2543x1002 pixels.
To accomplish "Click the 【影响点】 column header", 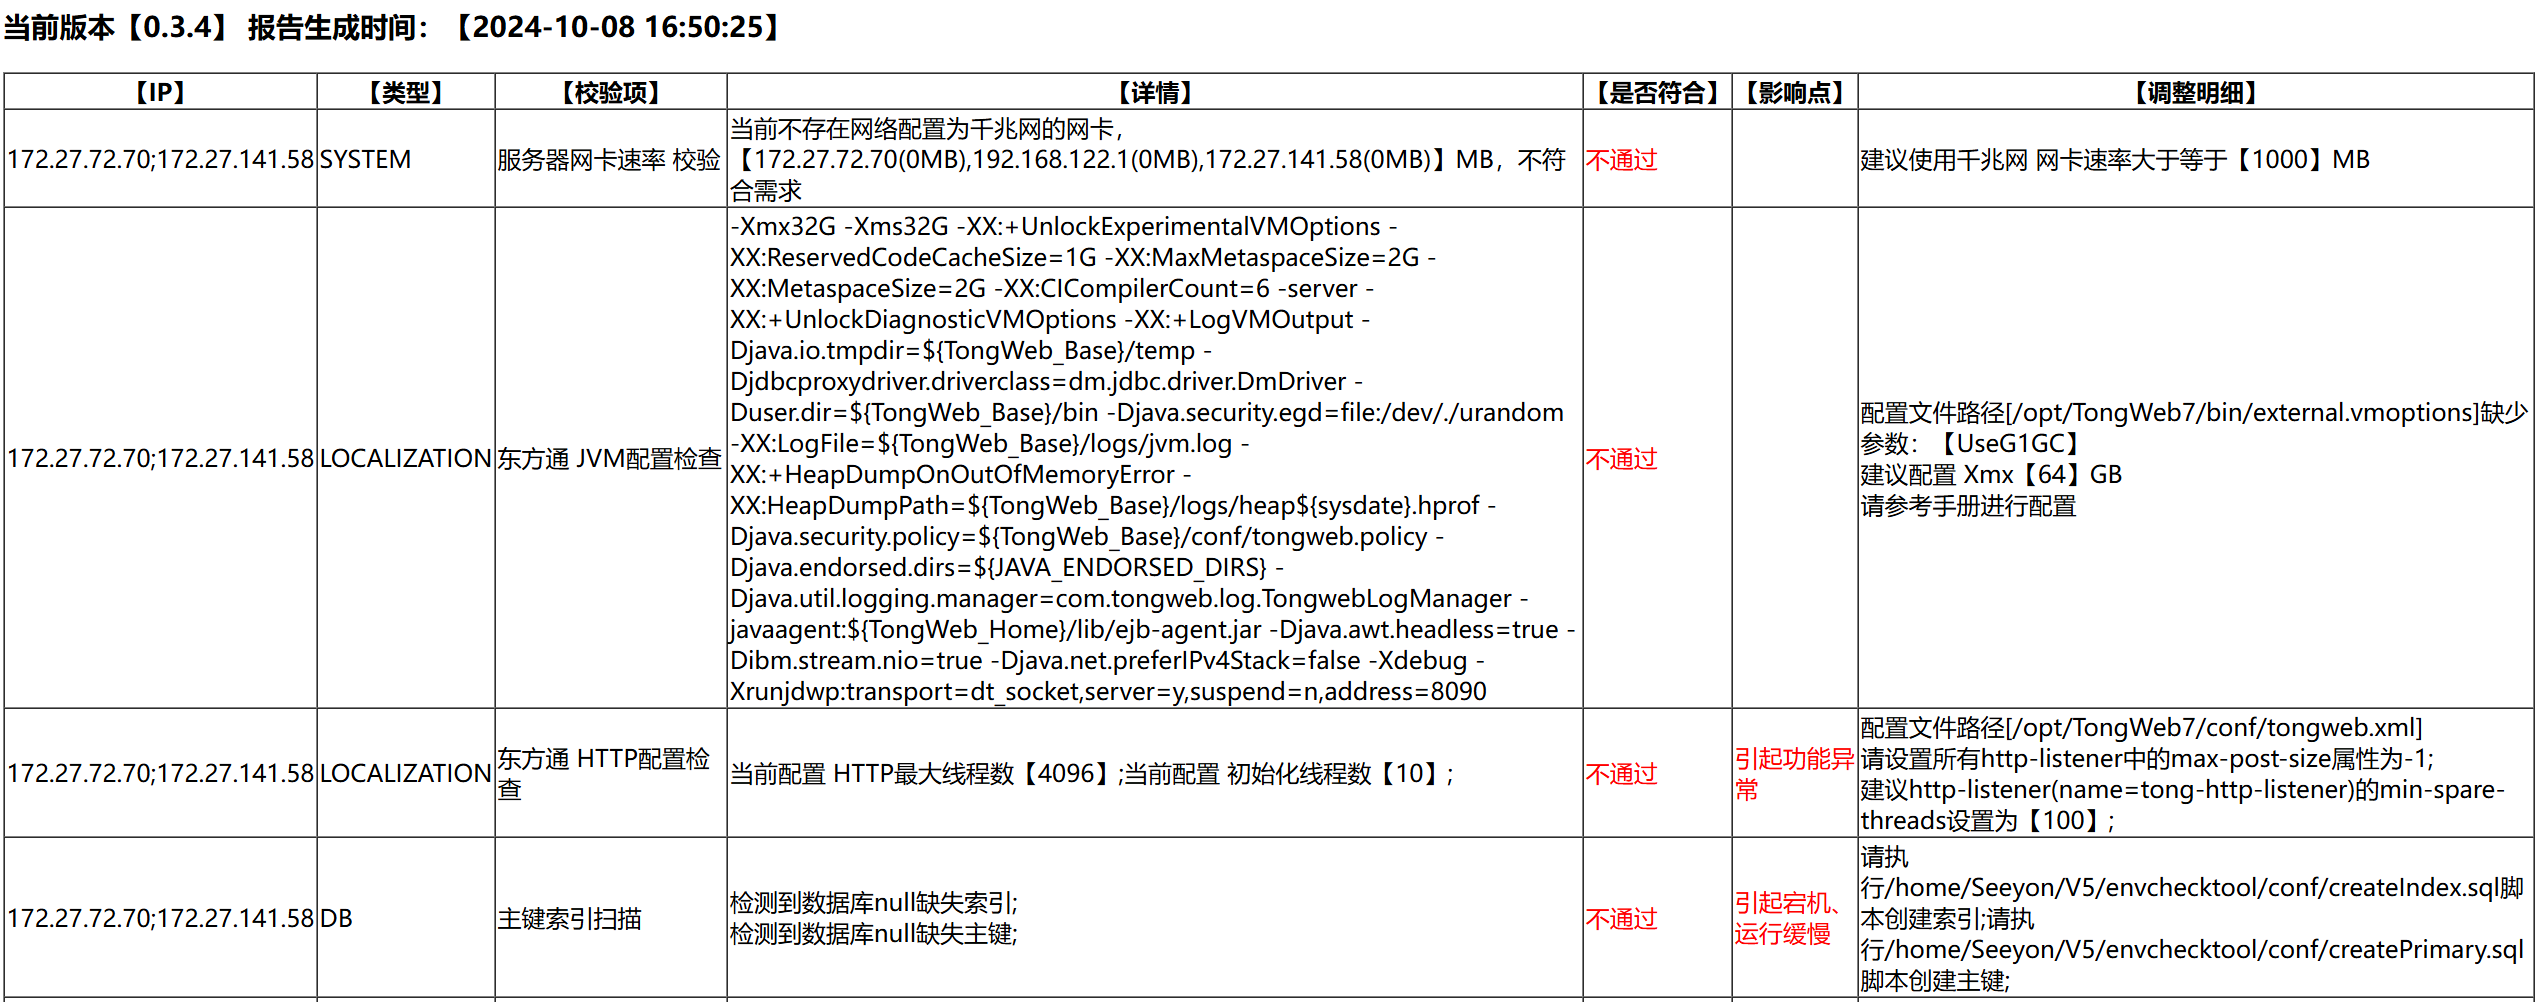I will [x=1795, y=93].
